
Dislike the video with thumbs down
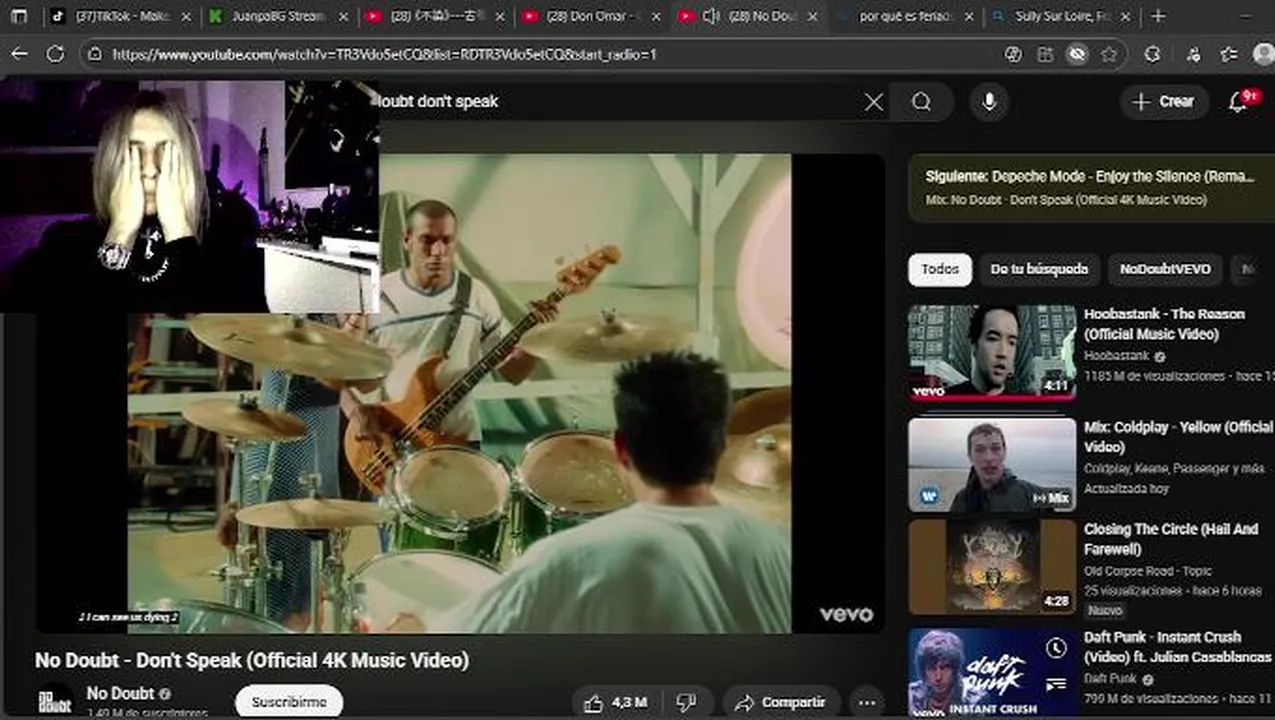tap(686, 702)
